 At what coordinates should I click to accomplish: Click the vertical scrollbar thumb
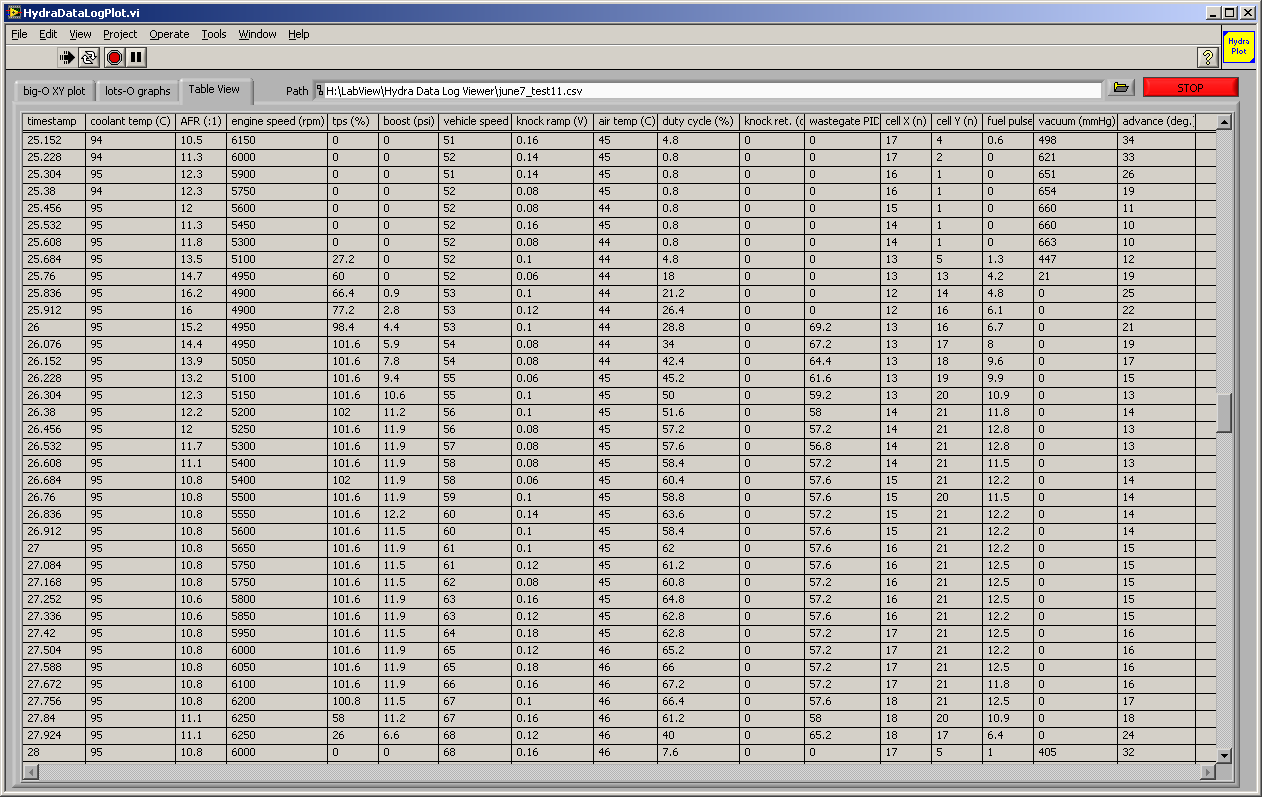point(1224,413)
